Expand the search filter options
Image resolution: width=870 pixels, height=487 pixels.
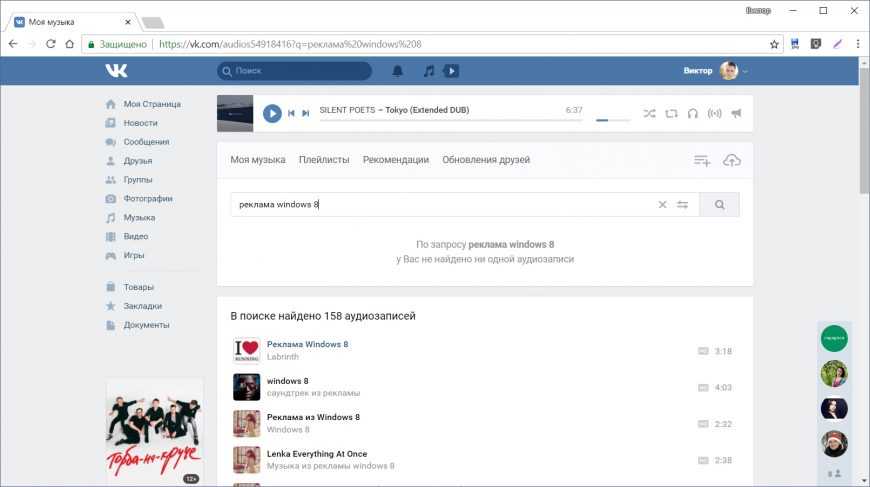click(x=683, y=205)
